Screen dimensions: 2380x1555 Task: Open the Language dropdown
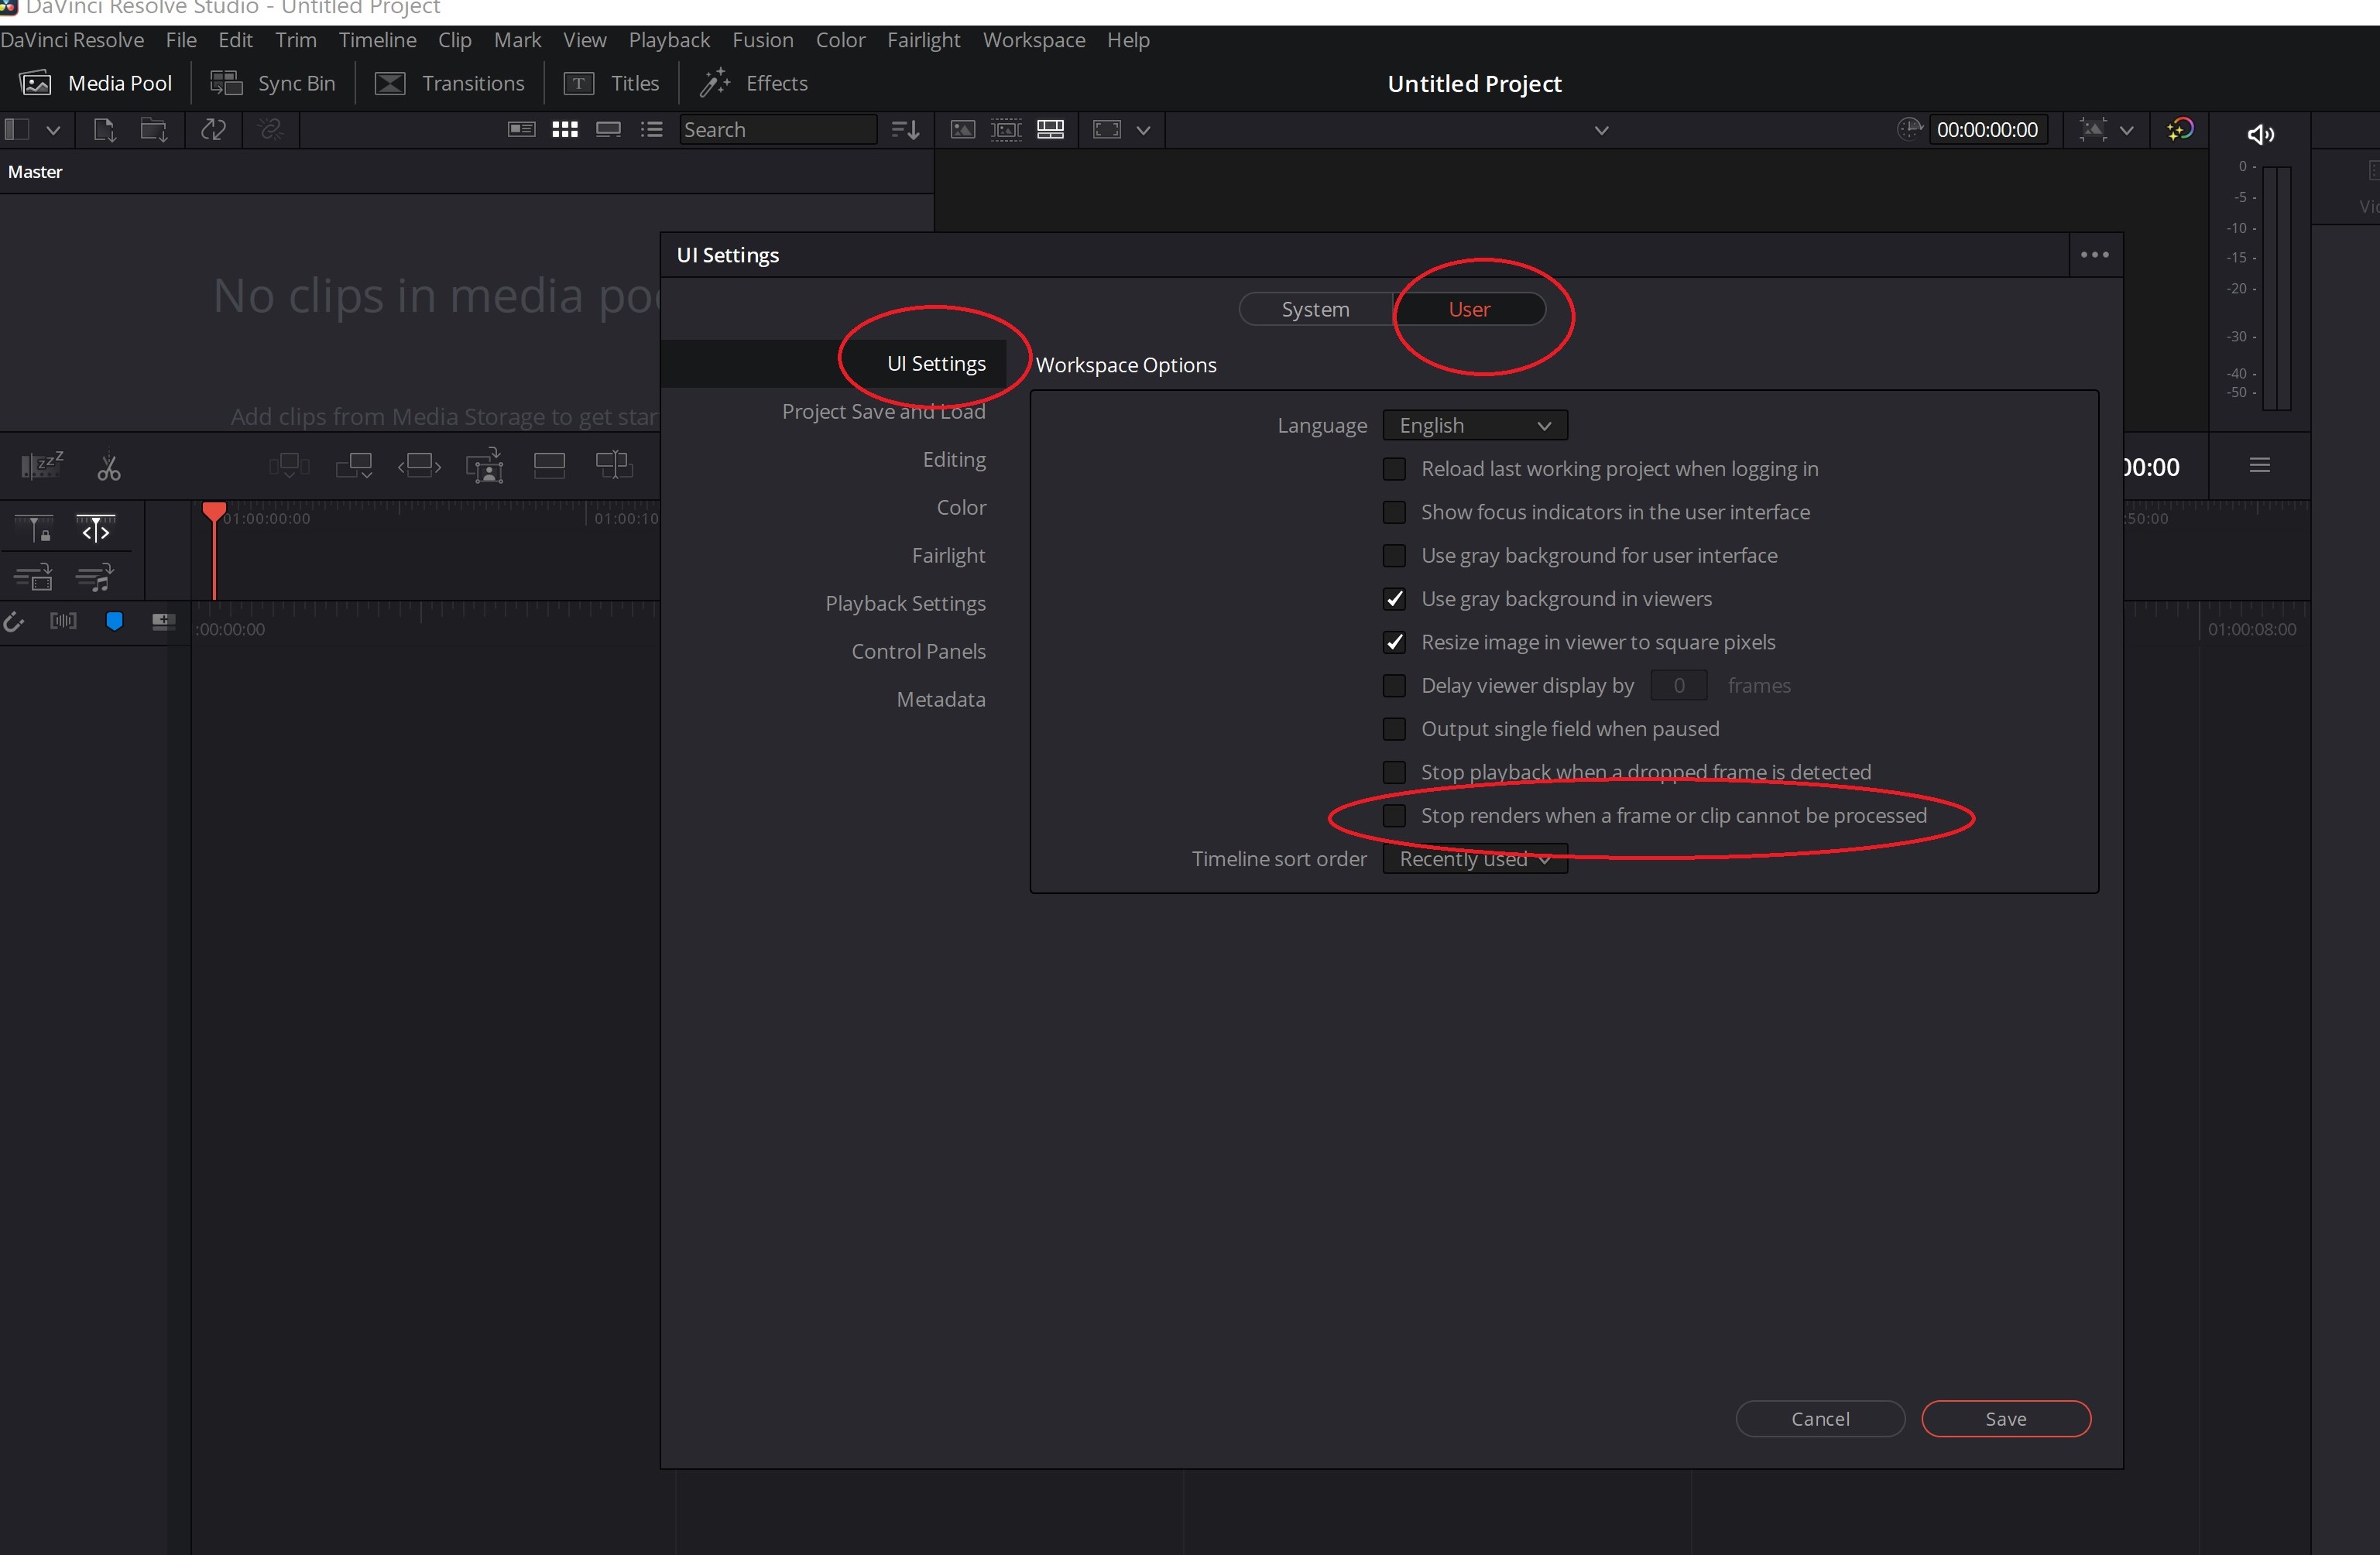coord(1474,426)
